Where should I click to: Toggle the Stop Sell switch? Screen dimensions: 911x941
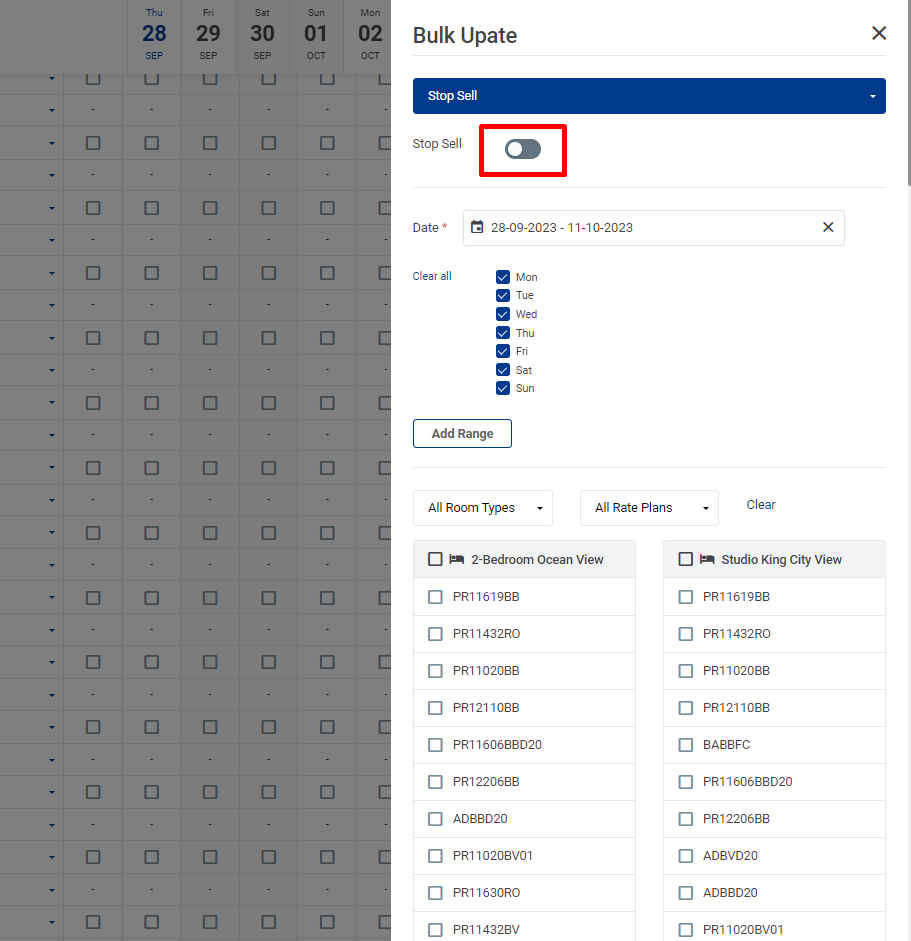(x=523, y=150)
